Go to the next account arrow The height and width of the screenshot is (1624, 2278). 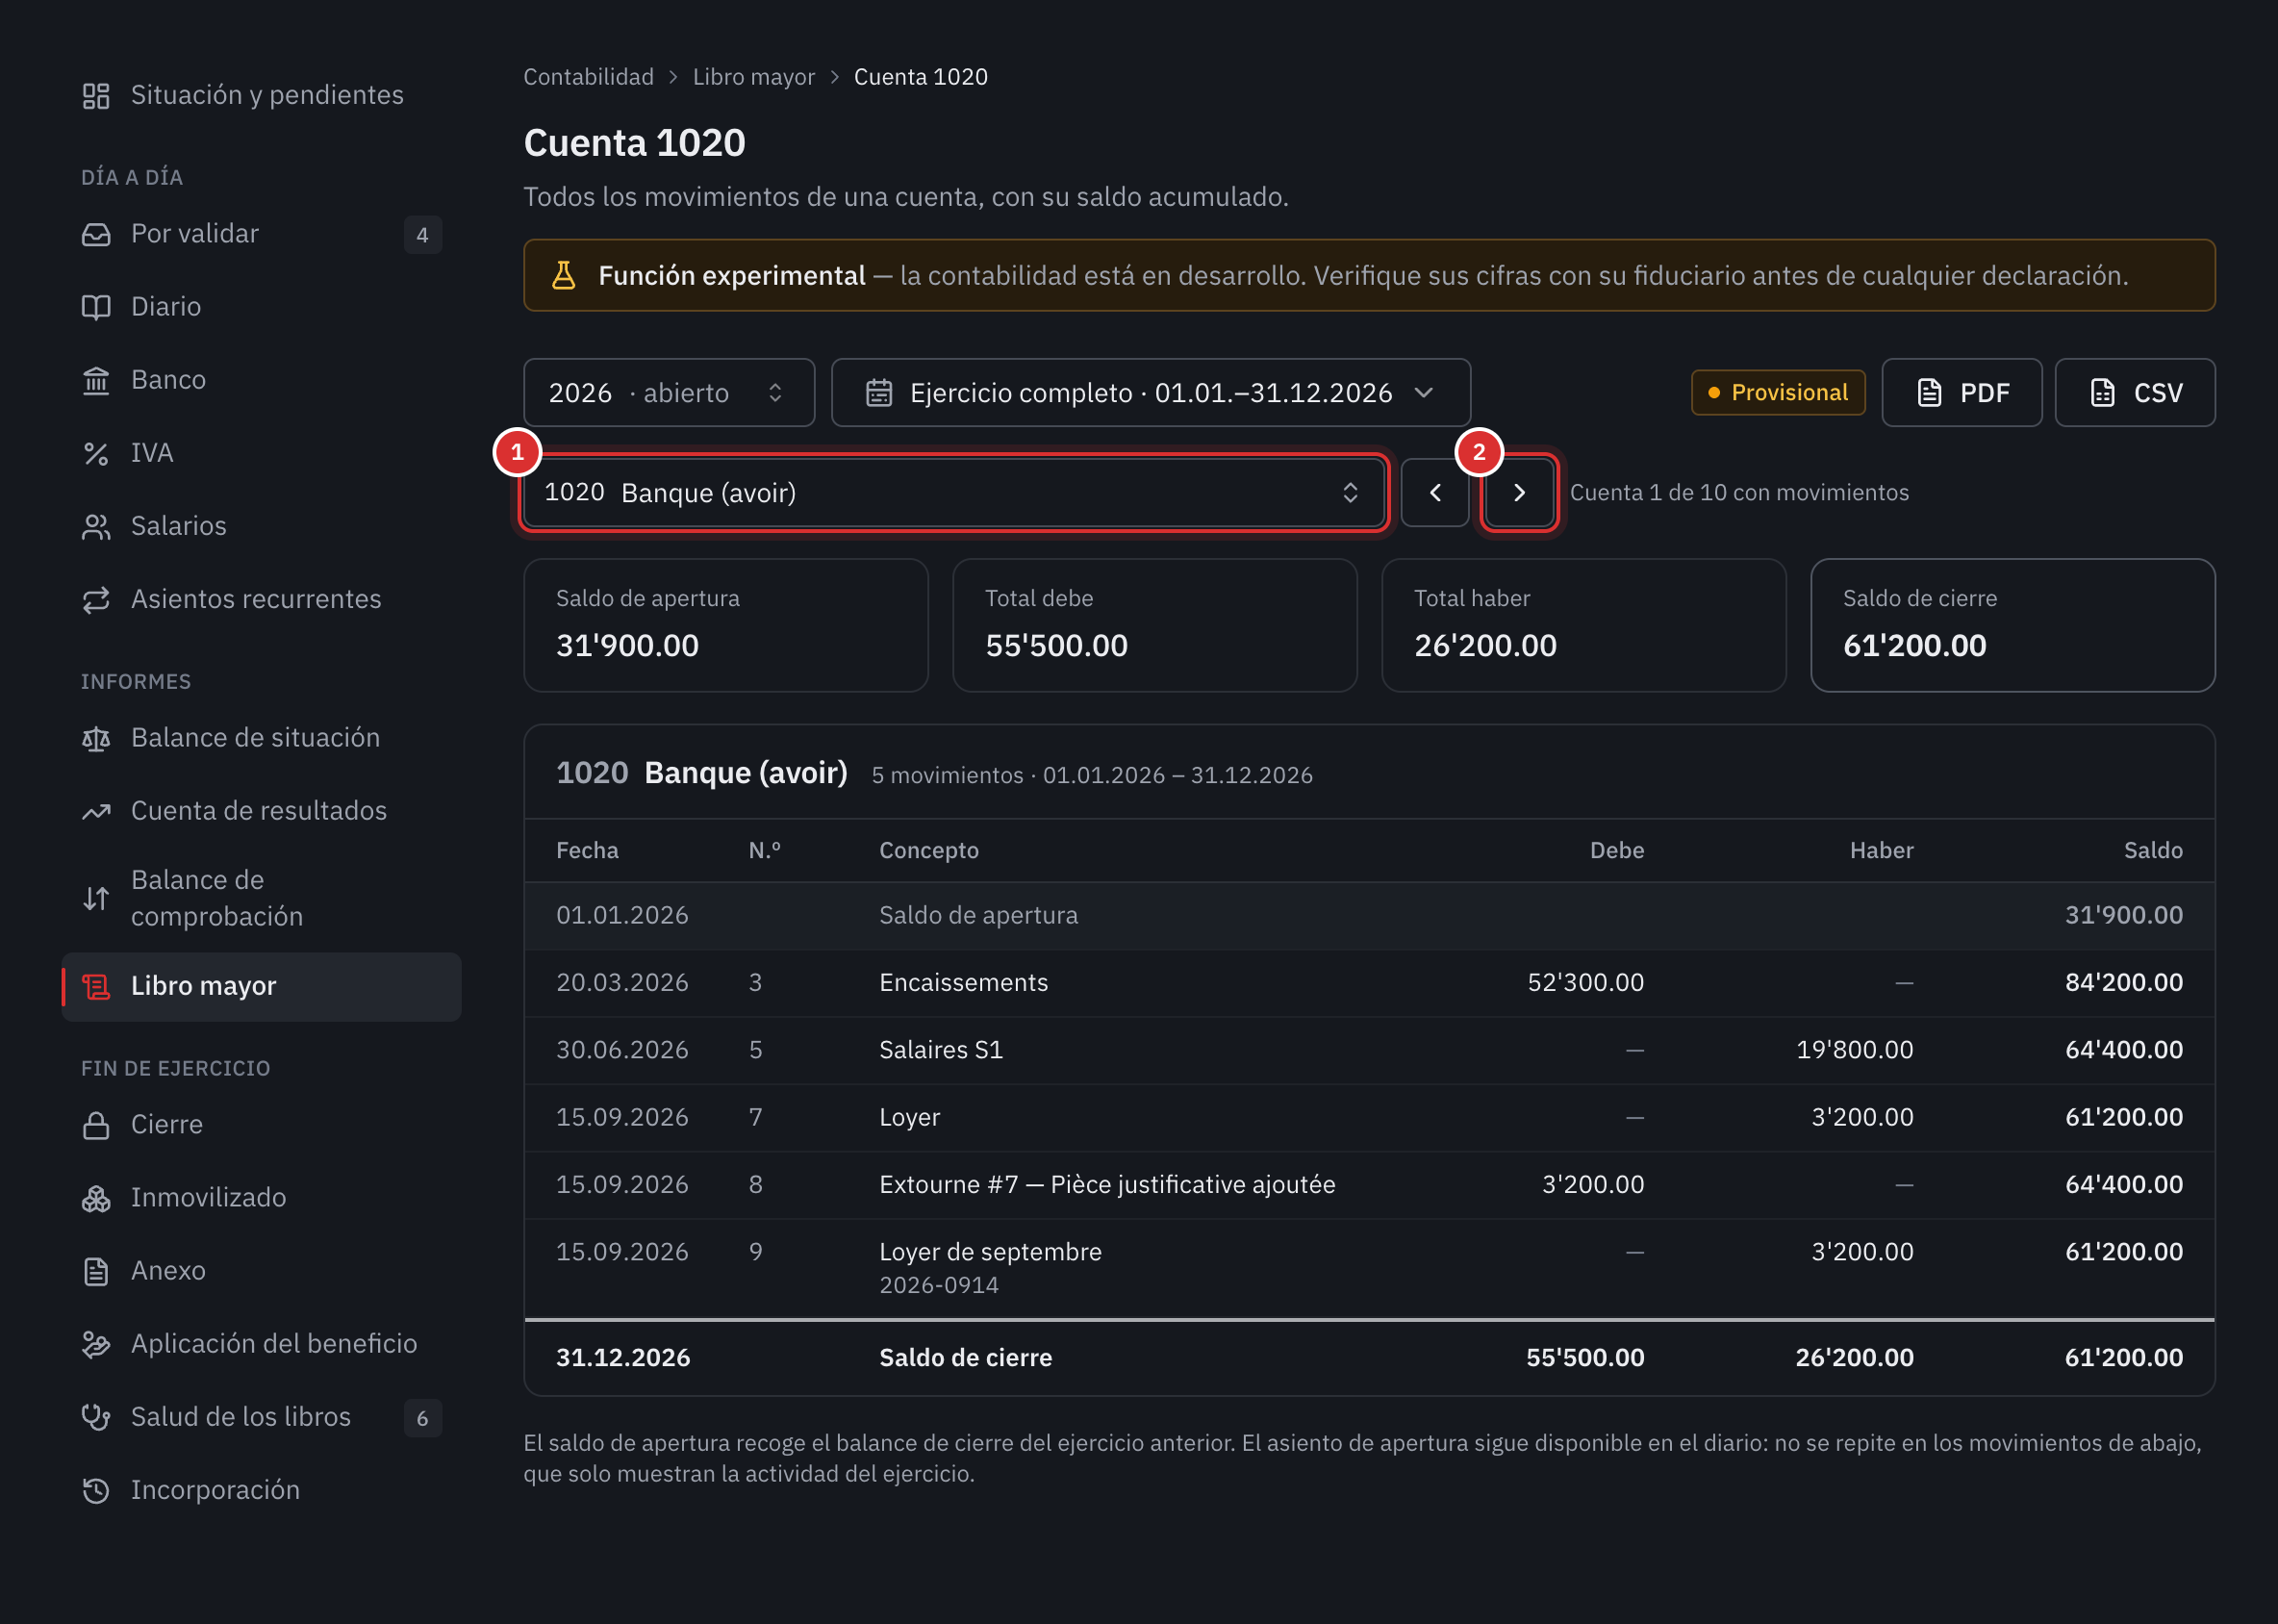[x=1519, y=493]
